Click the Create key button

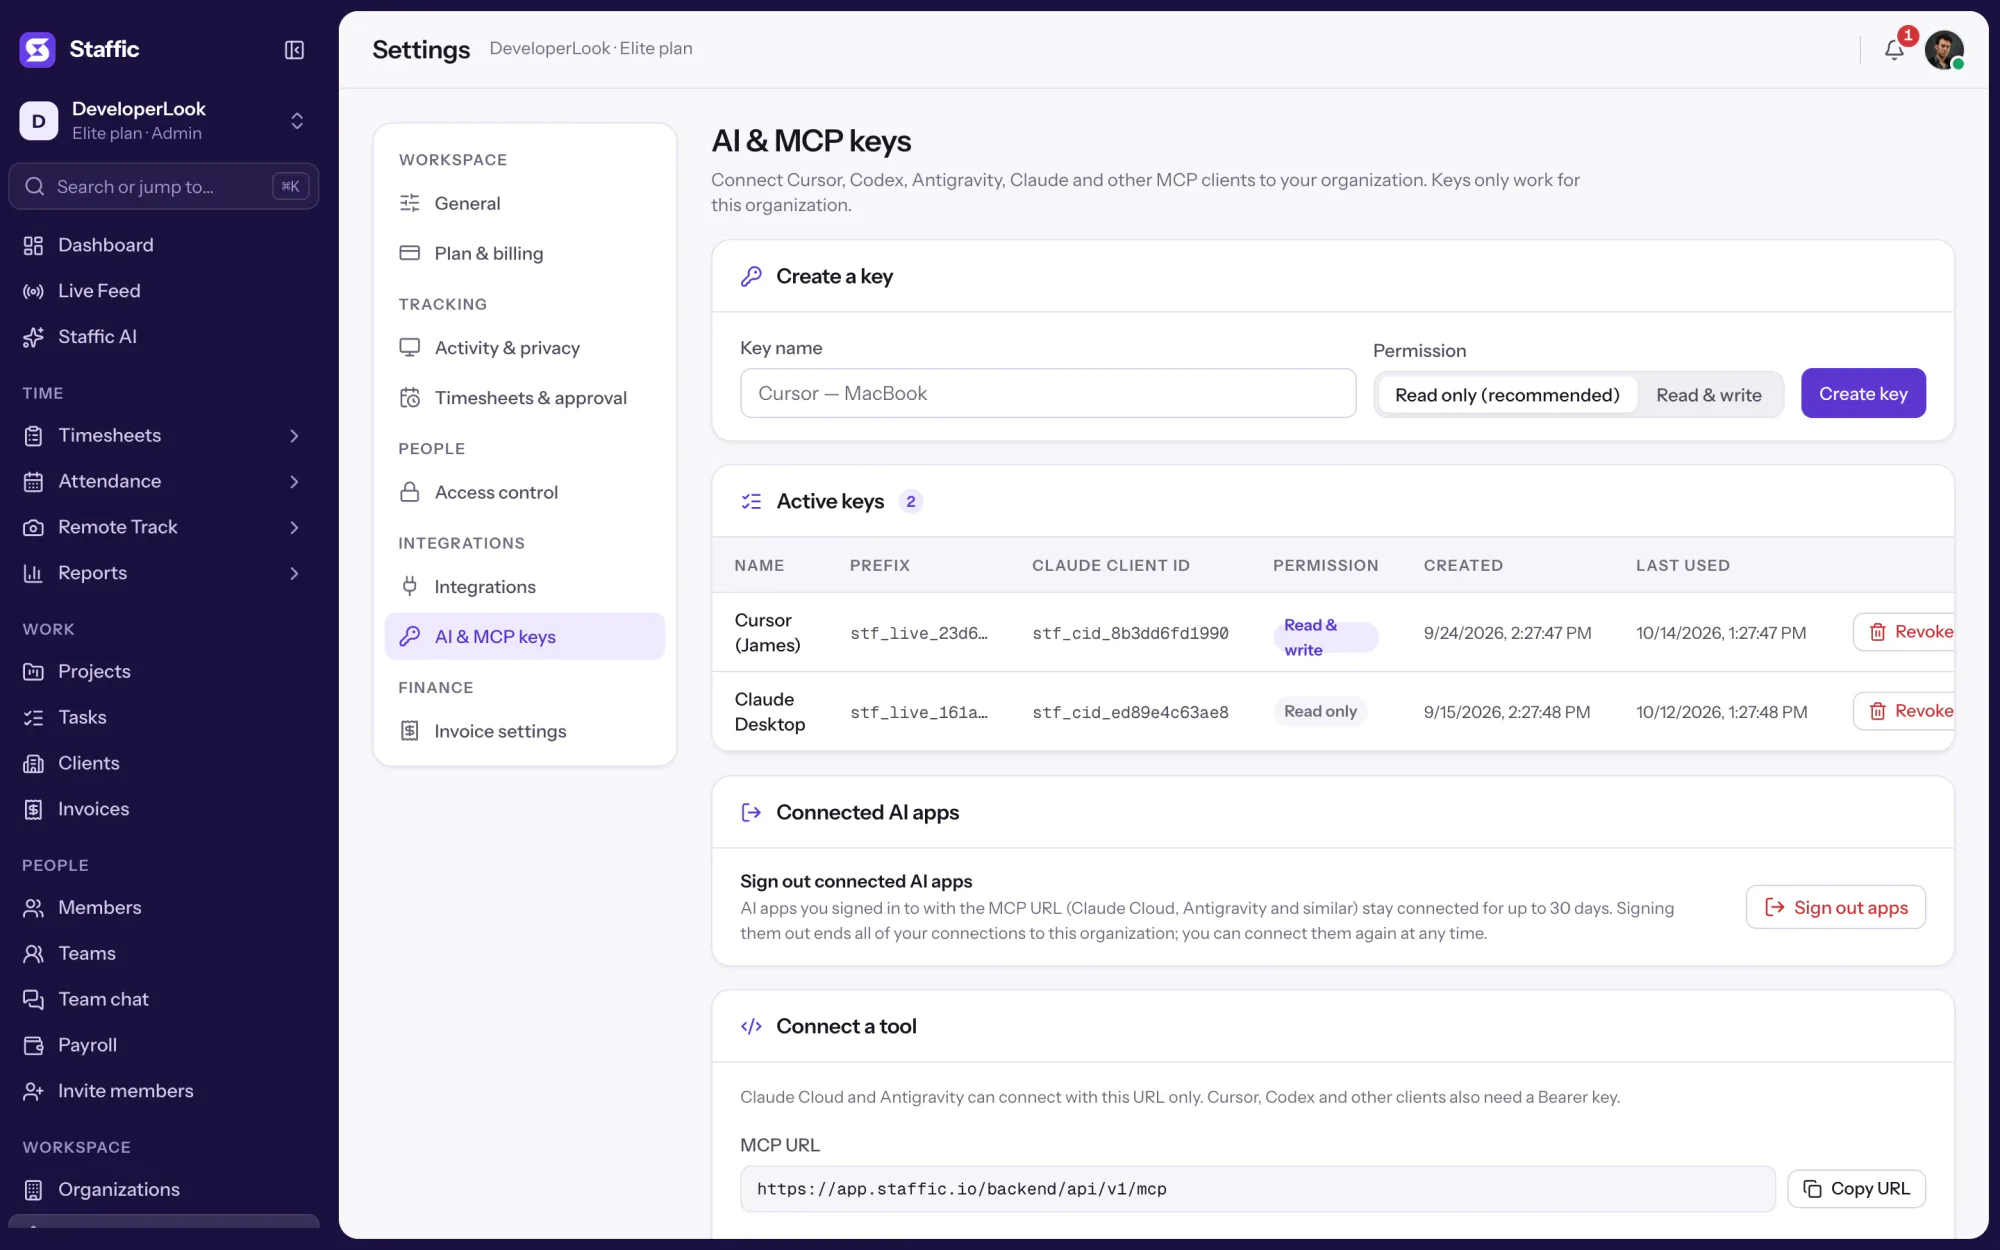point(1863,394)
